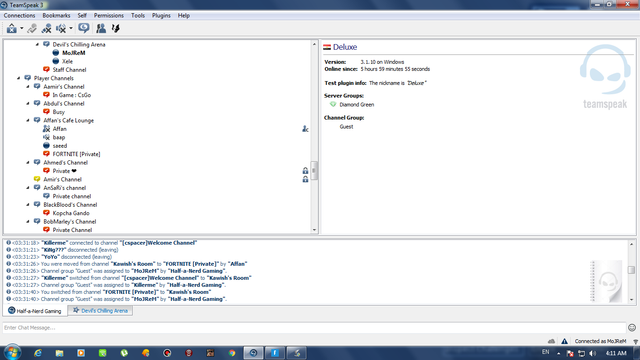Click chat log scrollbar down arrow
The width and height of the screenshot is (640, 360).
click(x=631, y=300)
